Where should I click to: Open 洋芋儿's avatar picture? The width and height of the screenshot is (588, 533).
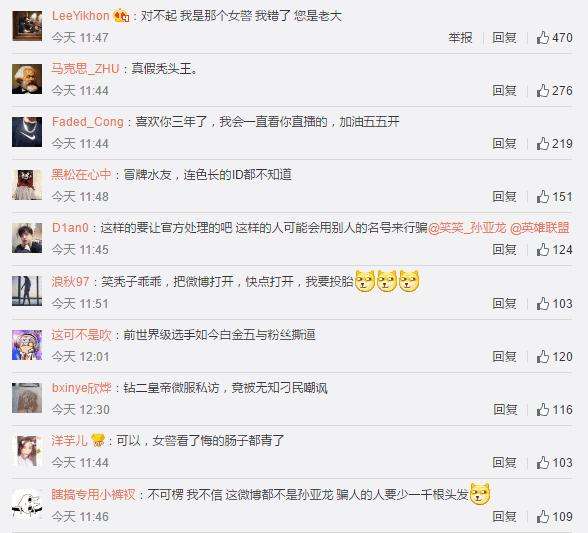coord(27,451)
